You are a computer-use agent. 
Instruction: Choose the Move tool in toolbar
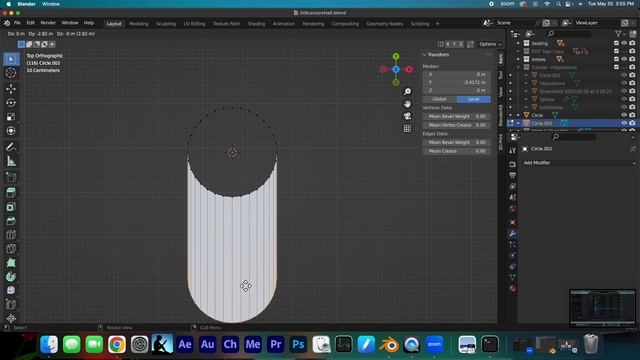coord(11,89)
